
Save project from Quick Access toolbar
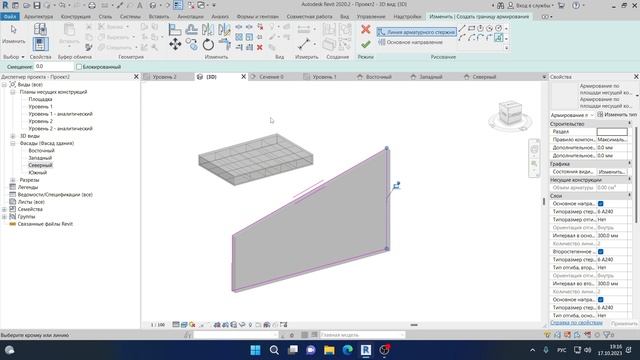pyautogui.click(x=37, y=5)
